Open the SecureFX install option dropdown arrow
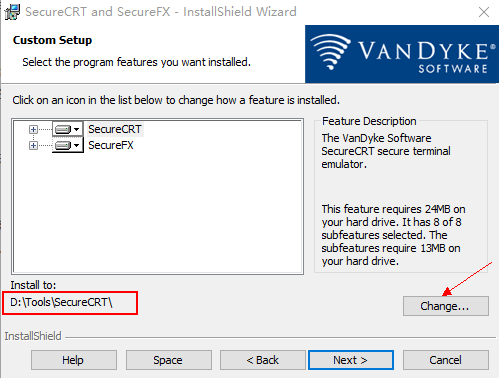499x378 pixels. click(x=77, y=145)
